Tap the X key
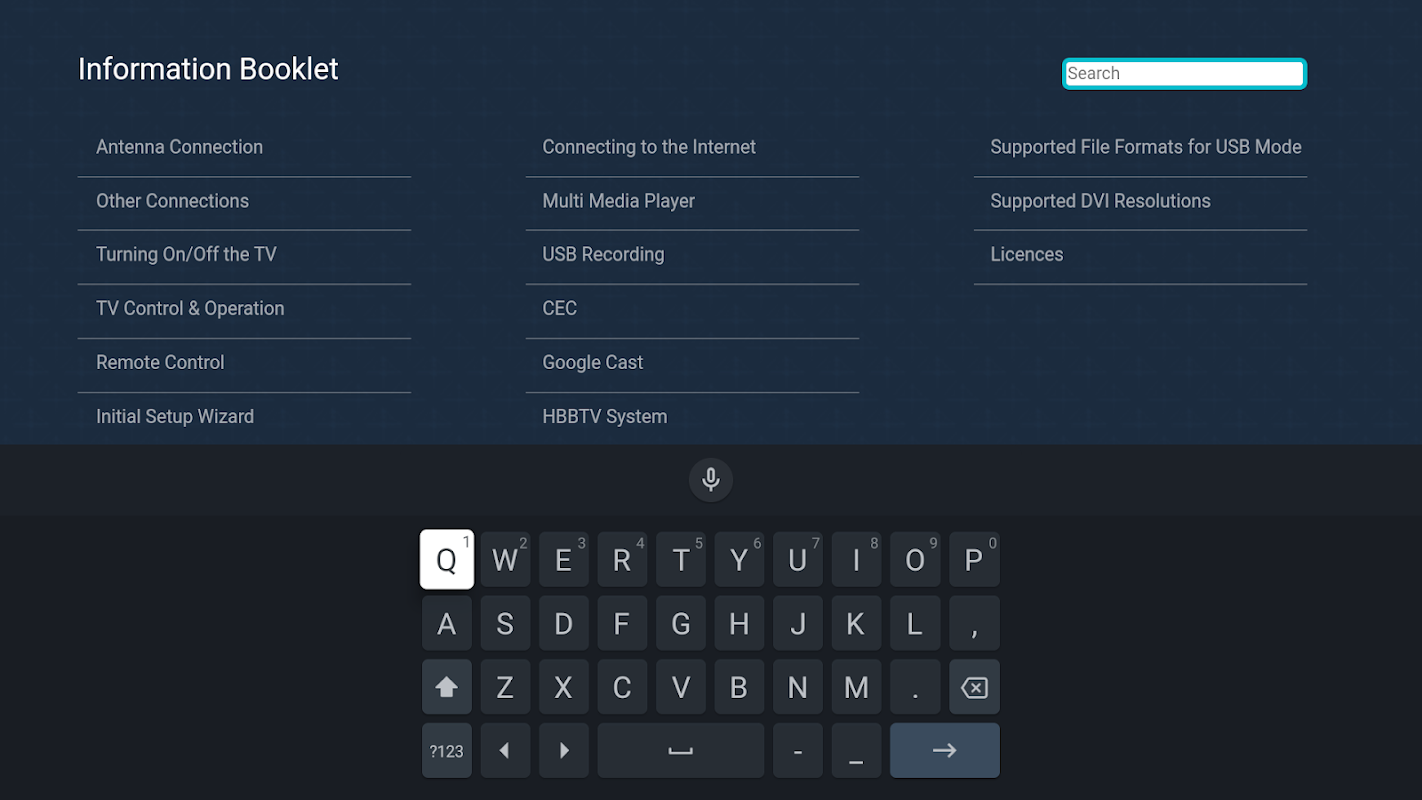The image size is (1422, 800). pyautogui.click(x=564, y=687)
